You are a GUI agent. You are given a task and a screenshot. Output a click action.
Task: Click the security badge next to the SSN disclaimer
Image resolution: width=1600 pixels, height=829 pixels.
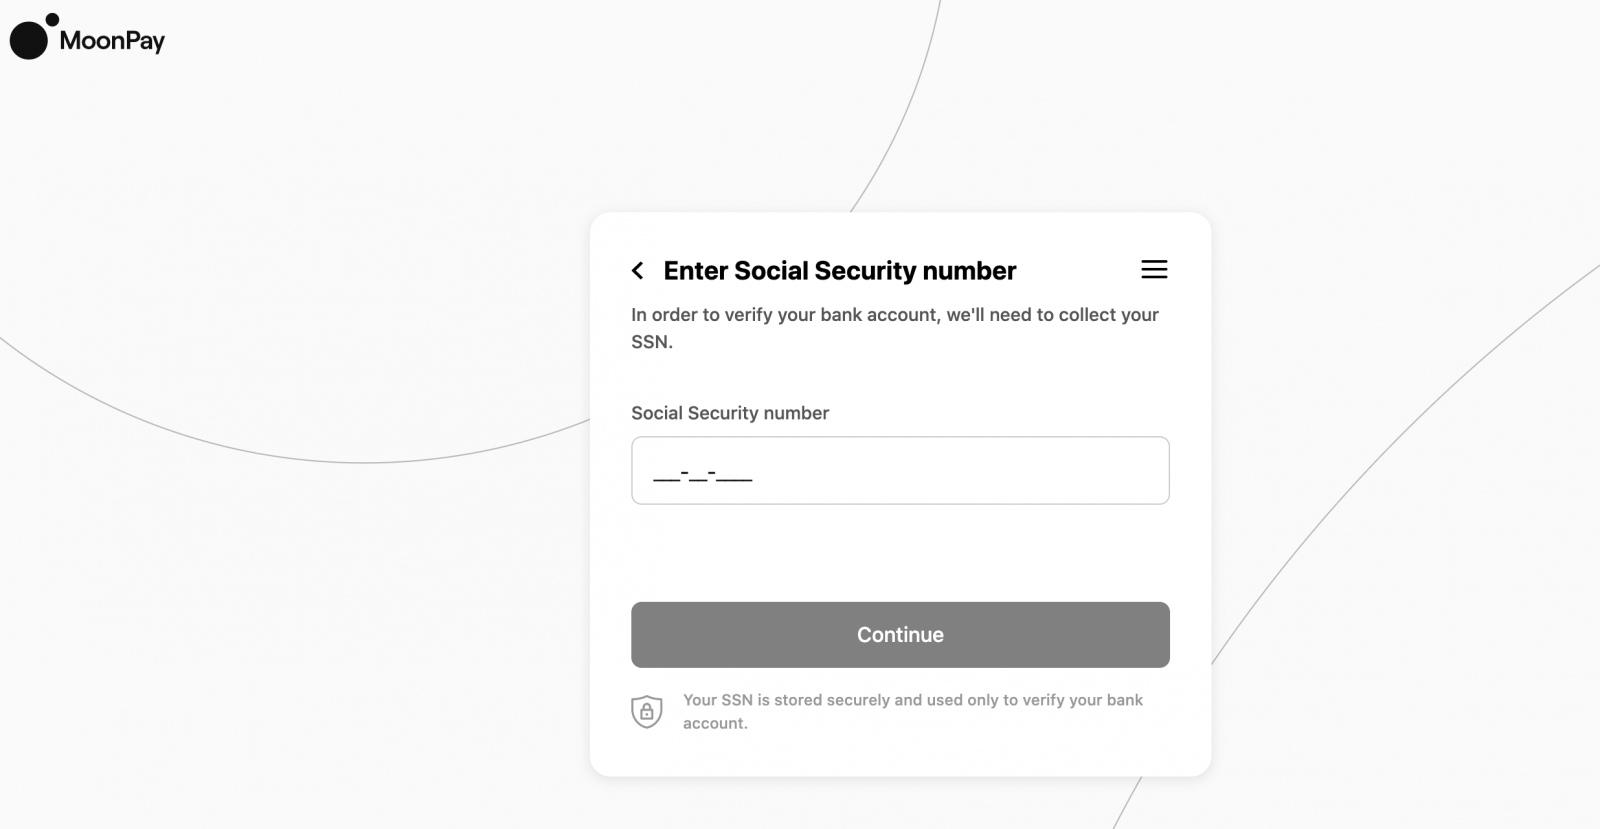646,711
